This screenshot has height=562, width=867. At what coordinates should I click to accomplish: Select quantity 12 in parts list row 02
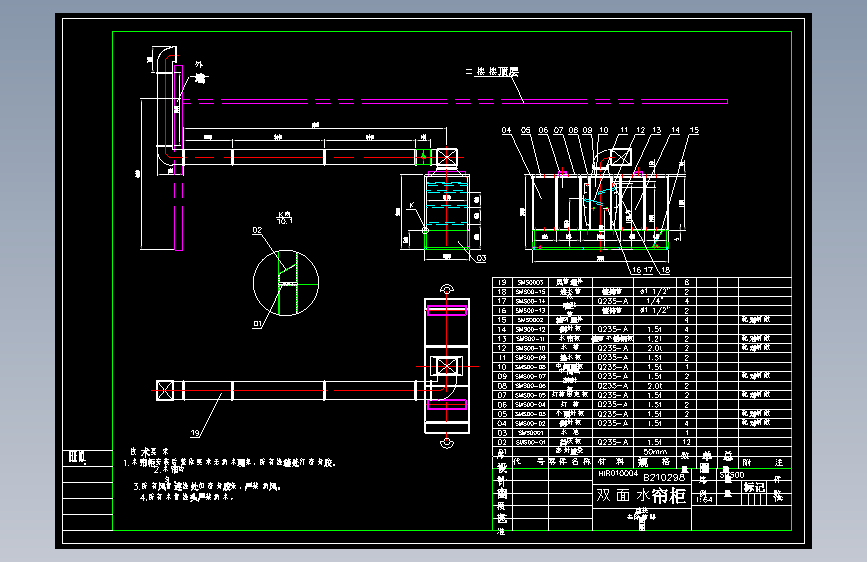click(686, 442)
